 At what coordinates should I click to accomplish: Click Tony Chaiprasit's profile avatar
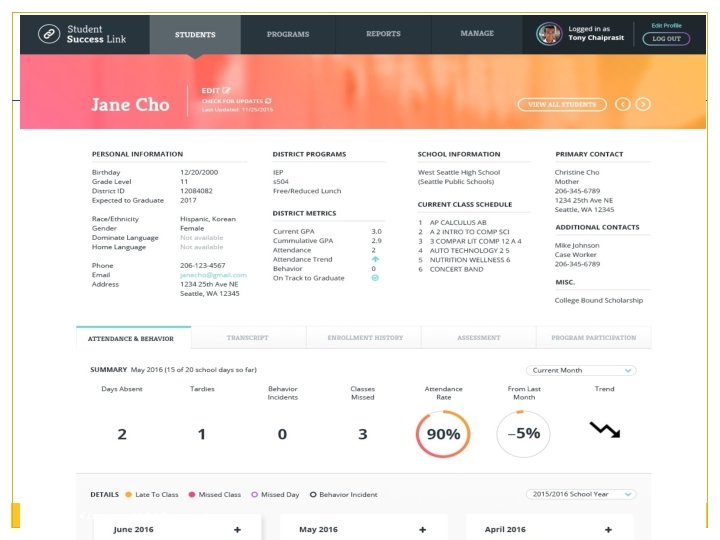(549, 34)
